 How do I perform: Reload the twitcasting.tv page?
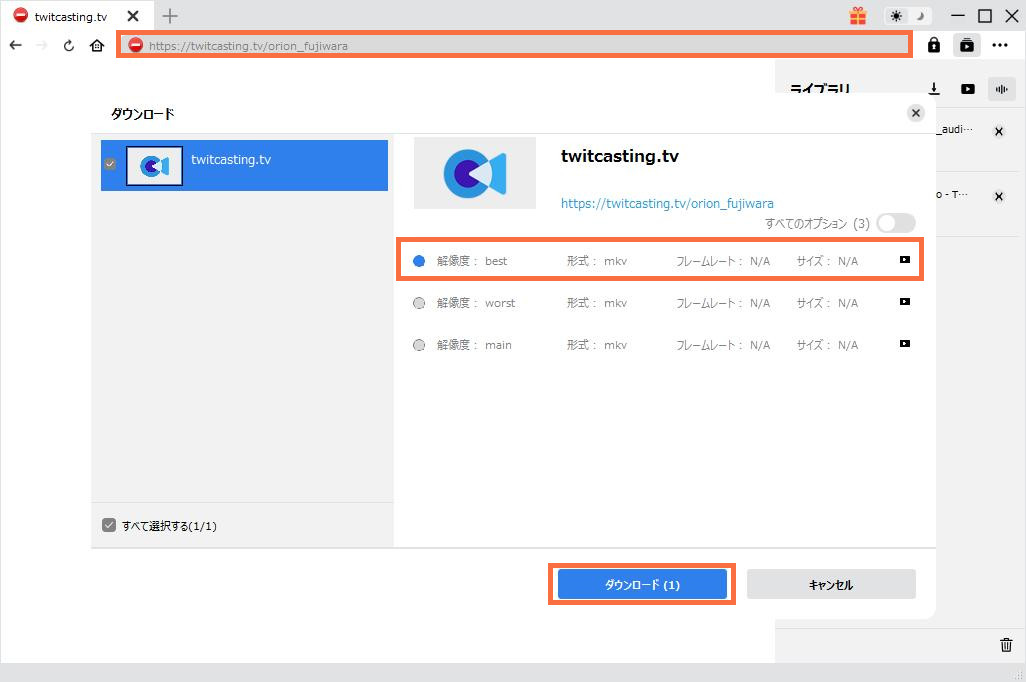pos(69,45)
